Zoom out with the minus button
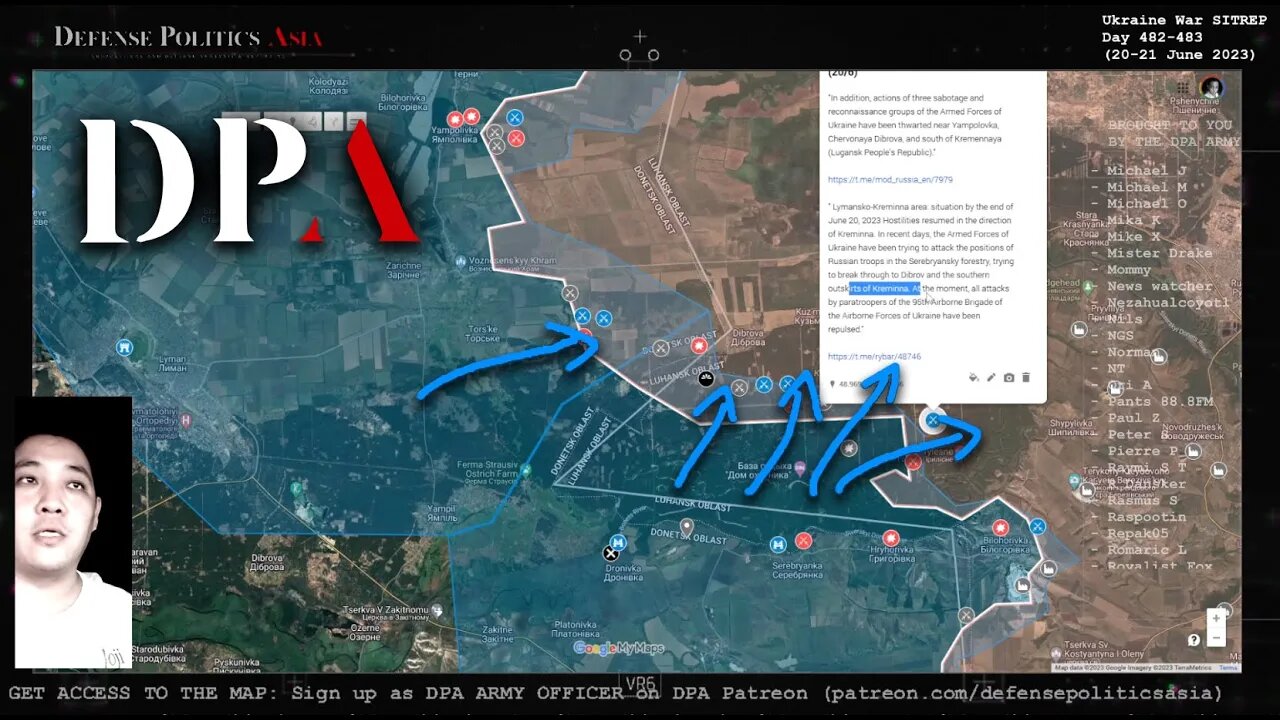1280x720 pixels. [x=1216, y=636]
